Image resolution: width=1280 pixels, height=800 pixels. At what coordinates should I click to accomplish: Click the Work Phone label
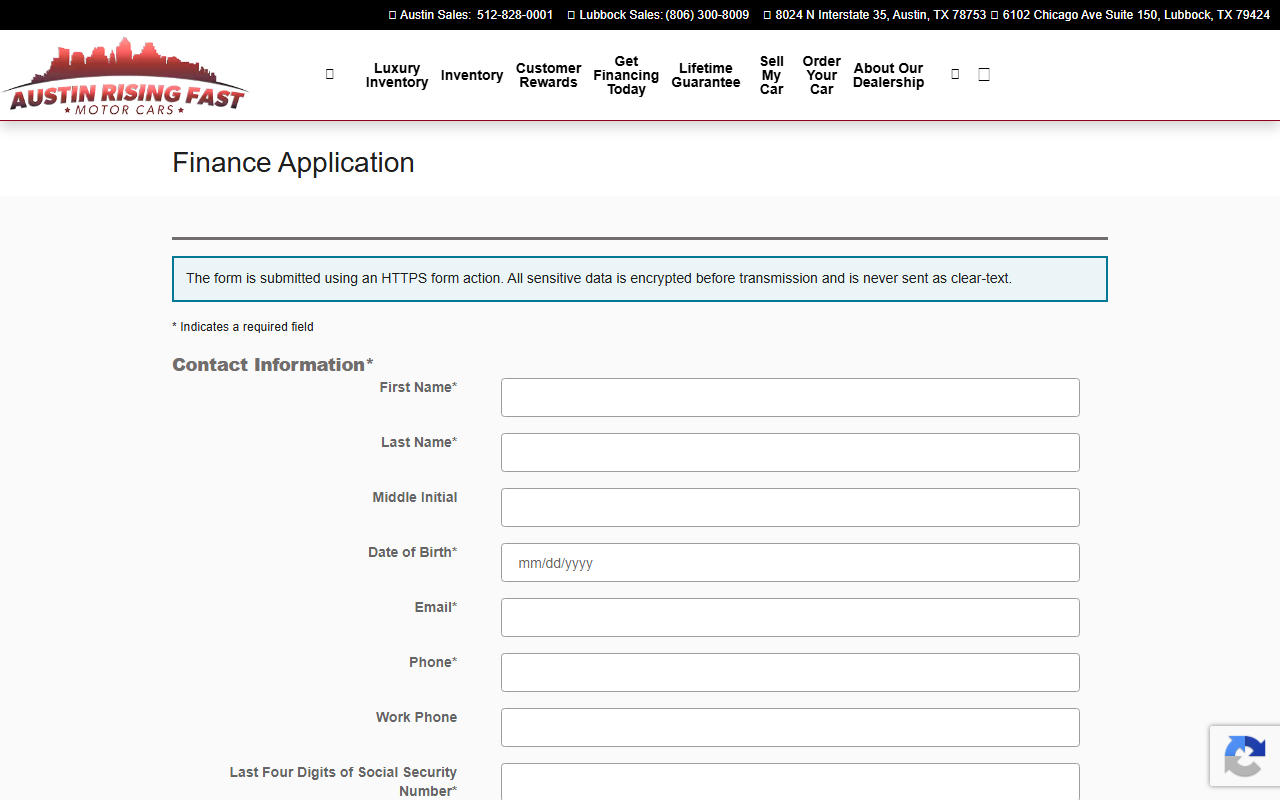coord(417,717)
